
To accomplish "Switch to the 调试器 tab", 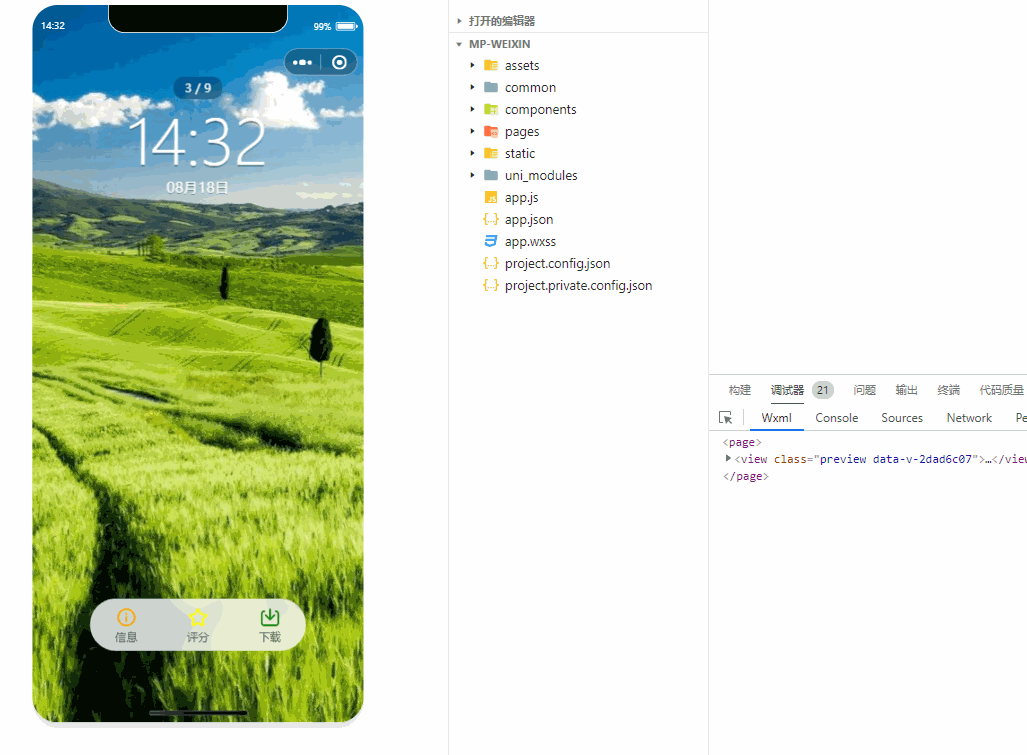I will 787,390.
